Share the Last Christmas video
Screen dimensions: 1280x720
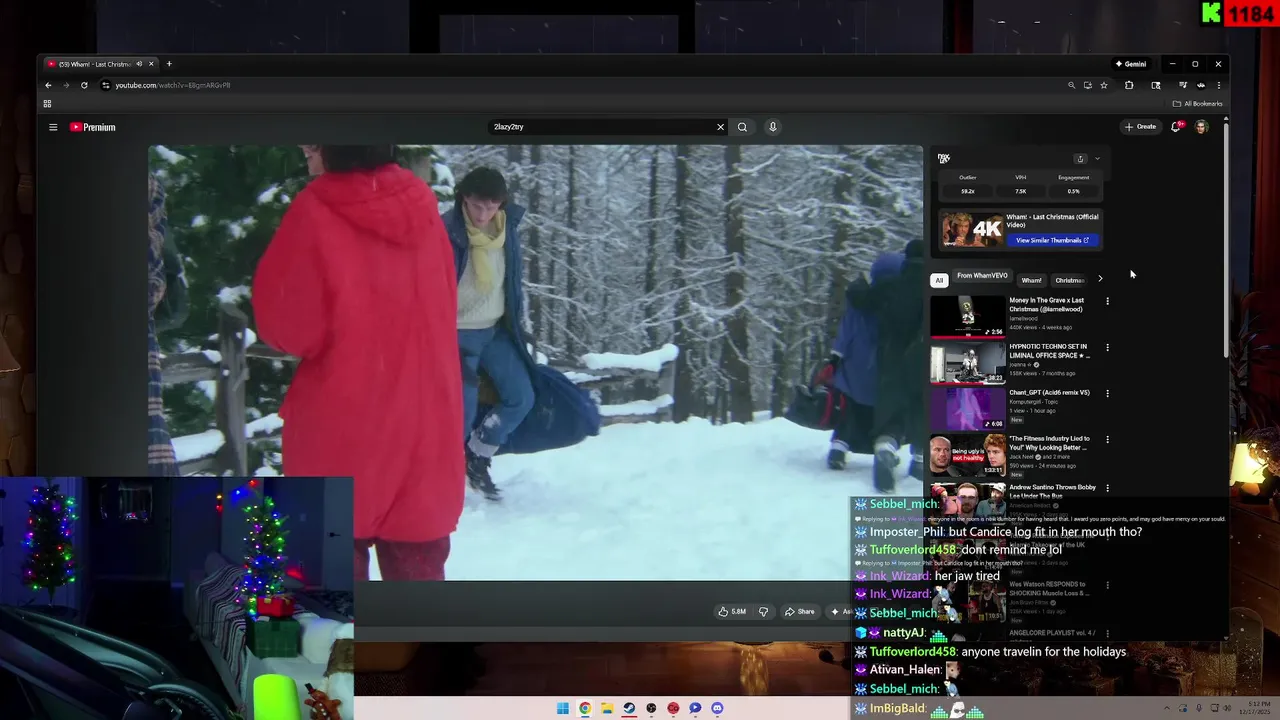click(799, 611)
